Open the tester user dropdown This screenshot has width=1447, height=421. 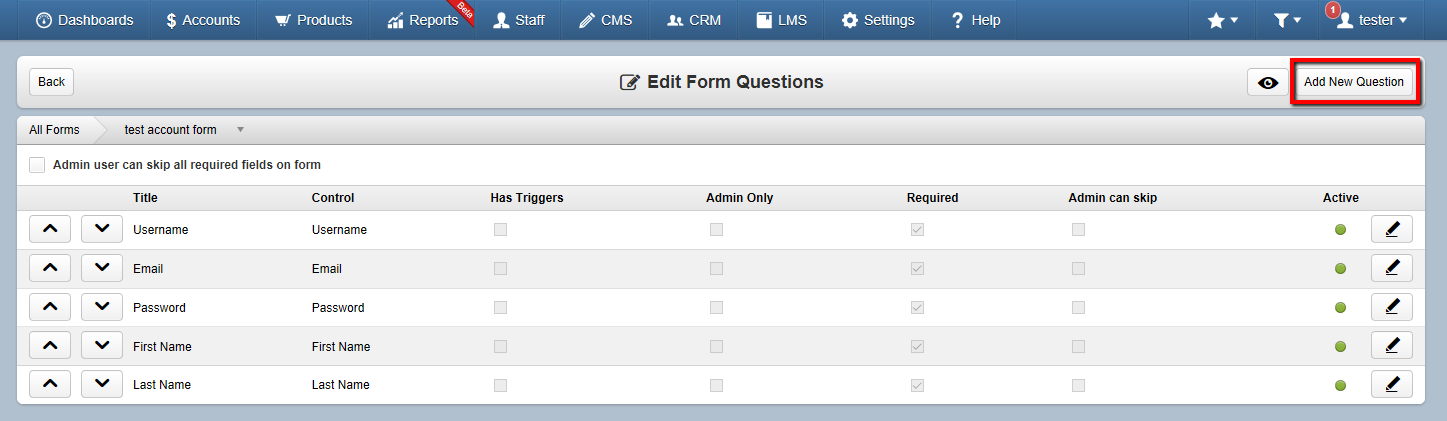point(1373,20)
